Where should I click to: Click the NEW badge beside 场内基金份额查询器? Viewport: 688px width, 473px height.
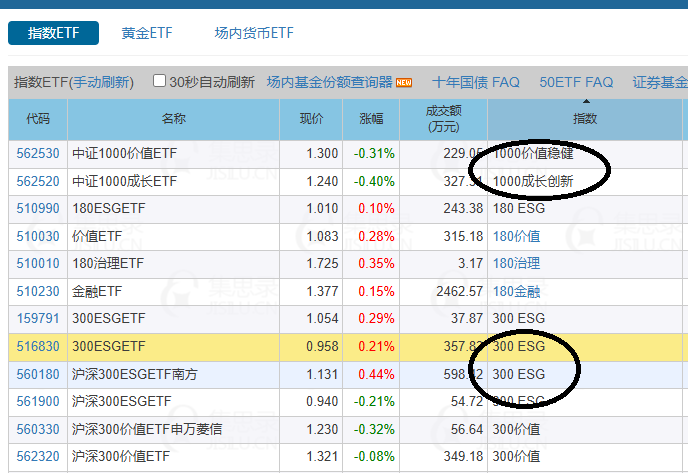pos(404,82)
